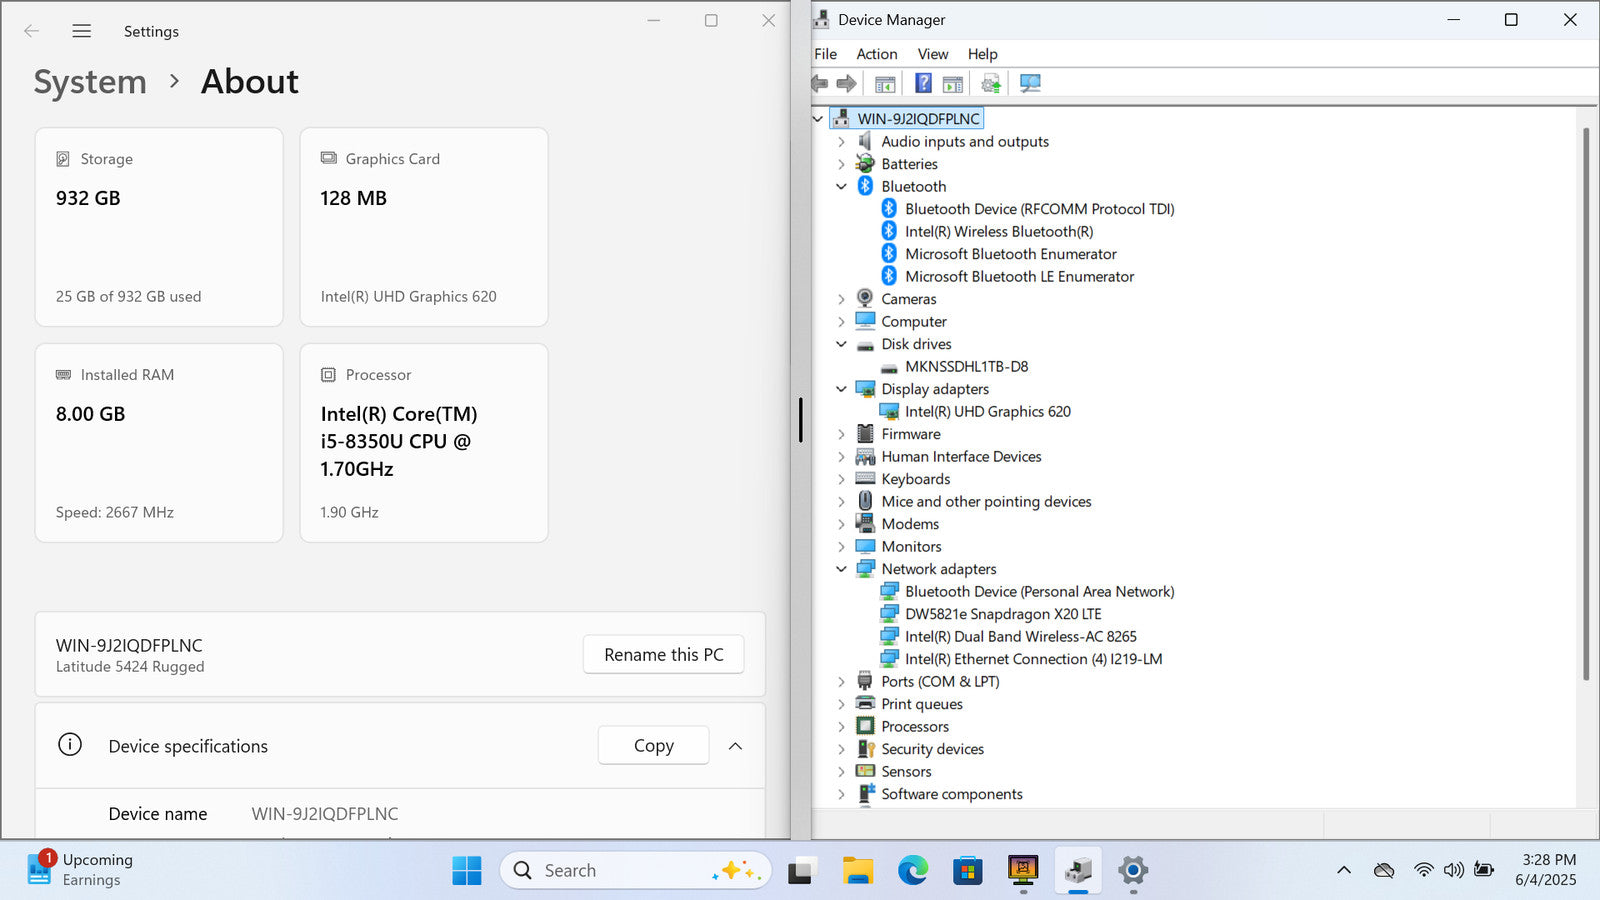Image resolution: width=1600 pixels, height=900 pixels.
Task: Expand the Processors node
Action: [841, 727]
